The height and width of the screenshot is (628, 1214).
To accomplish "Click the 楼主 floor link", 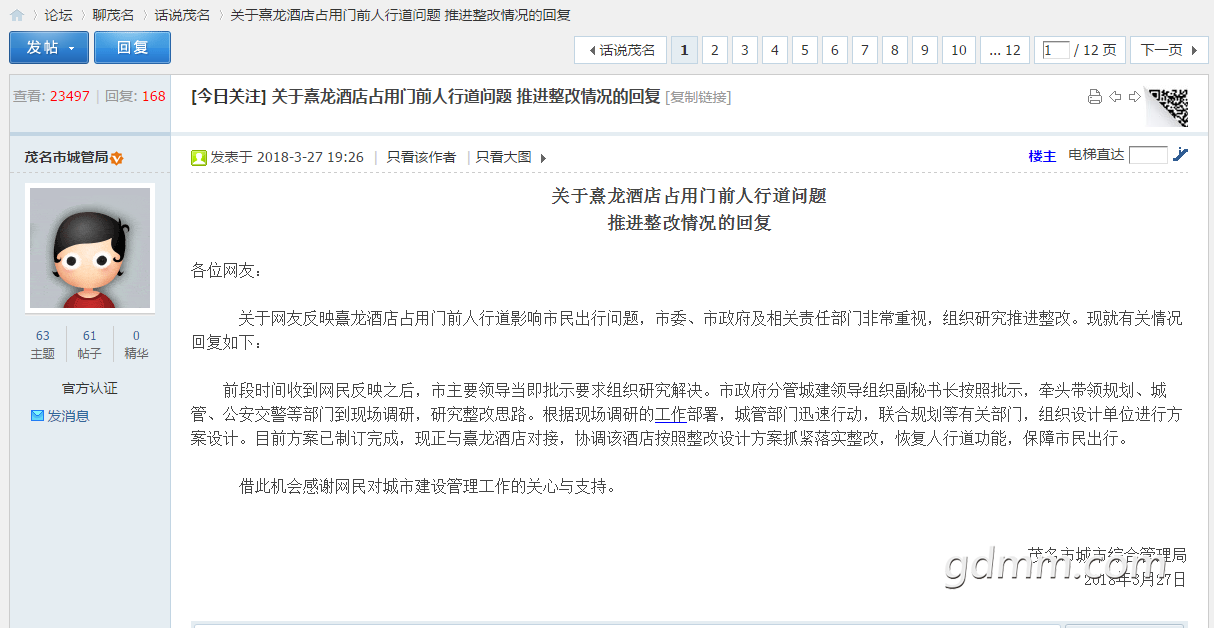I will coord(1042,156).
